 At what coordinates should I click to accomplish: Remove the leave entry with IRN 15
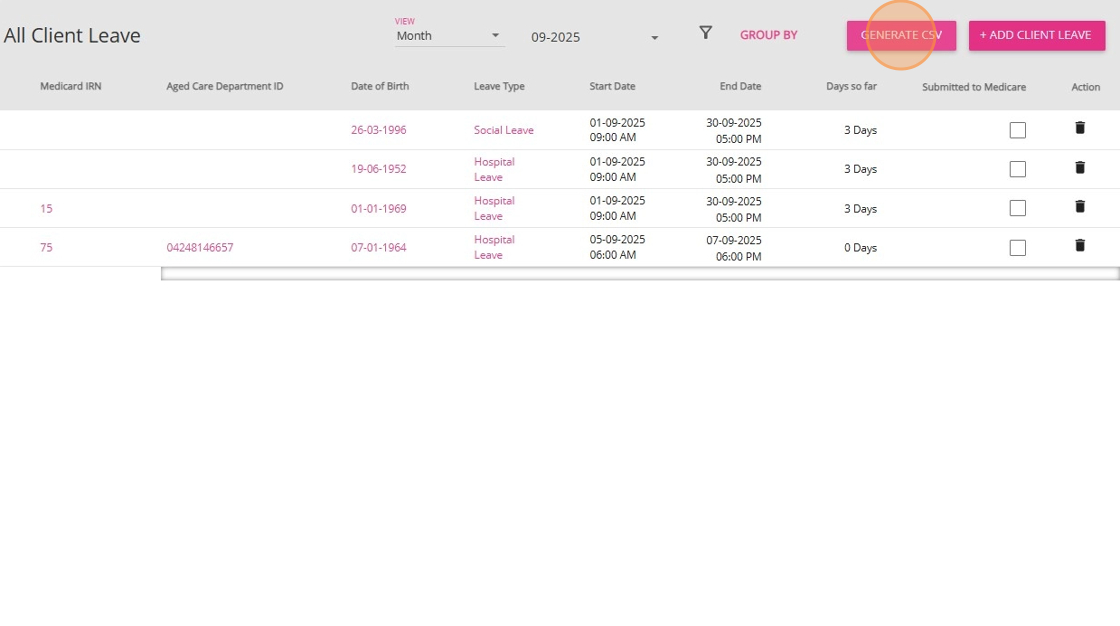(x=1080, y=207)
